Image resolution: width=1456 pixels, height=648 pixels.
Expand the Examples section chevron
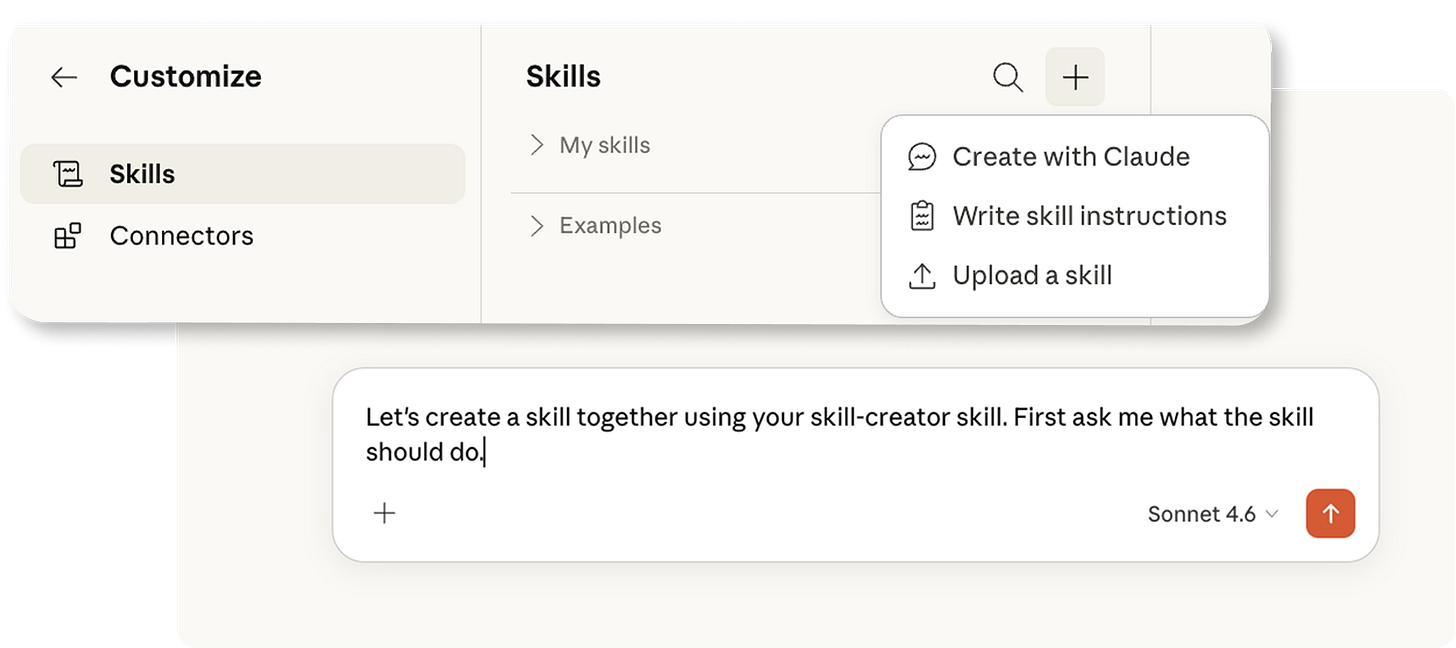pos(537,226)
